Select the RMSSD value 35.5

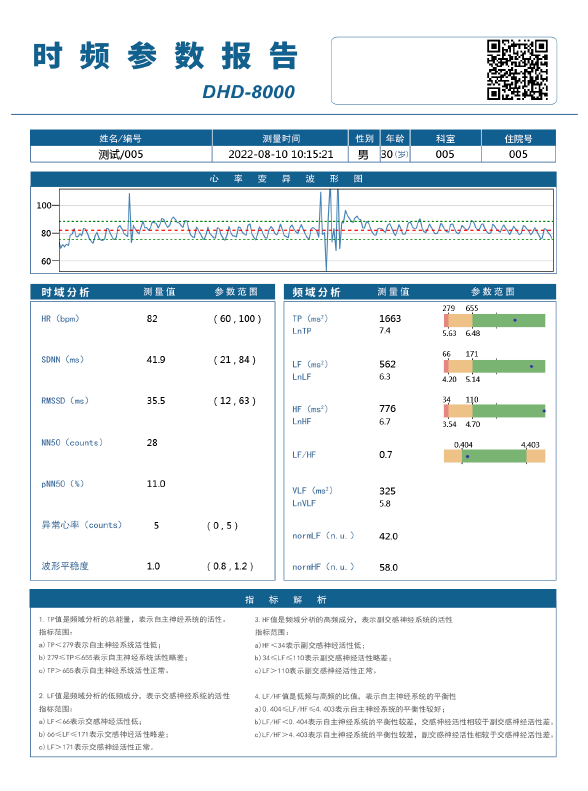click(156, 401)
